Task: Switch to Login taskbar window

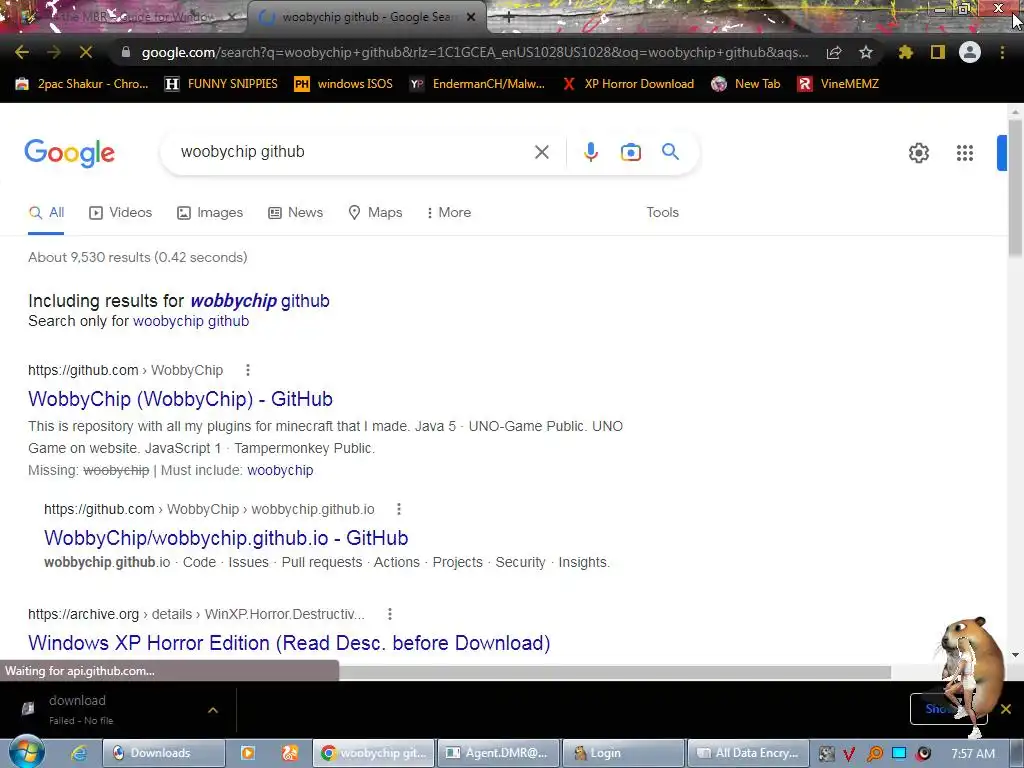Action: [x=623, y=753]
